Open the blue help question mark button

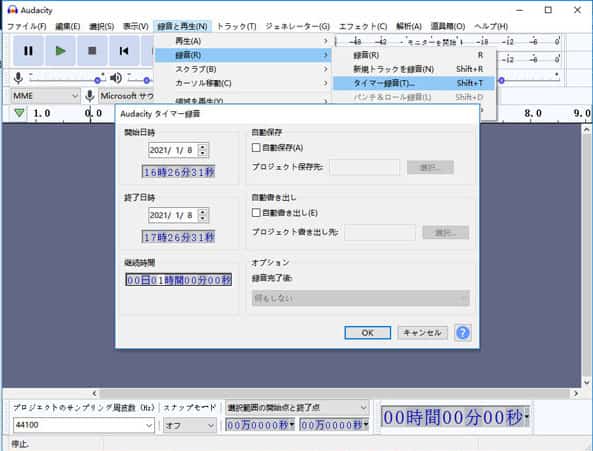tap(463, 333)
